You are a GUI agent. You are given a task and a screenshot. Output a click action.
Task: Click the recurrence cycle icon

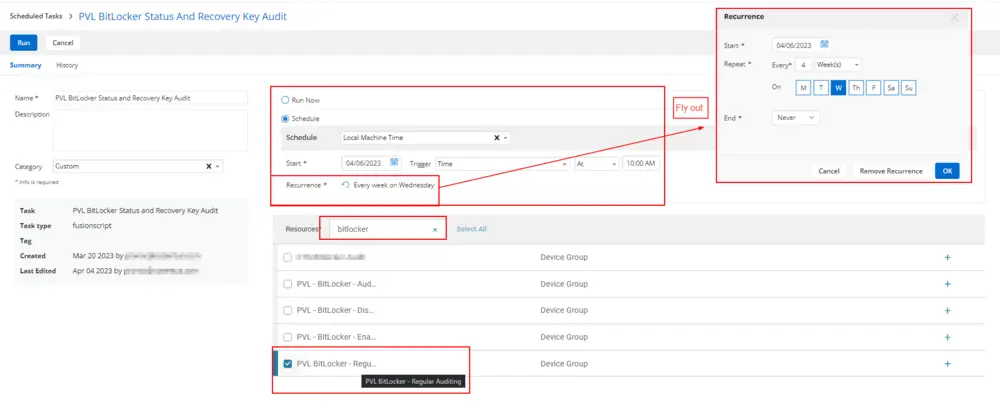point(346,185)
